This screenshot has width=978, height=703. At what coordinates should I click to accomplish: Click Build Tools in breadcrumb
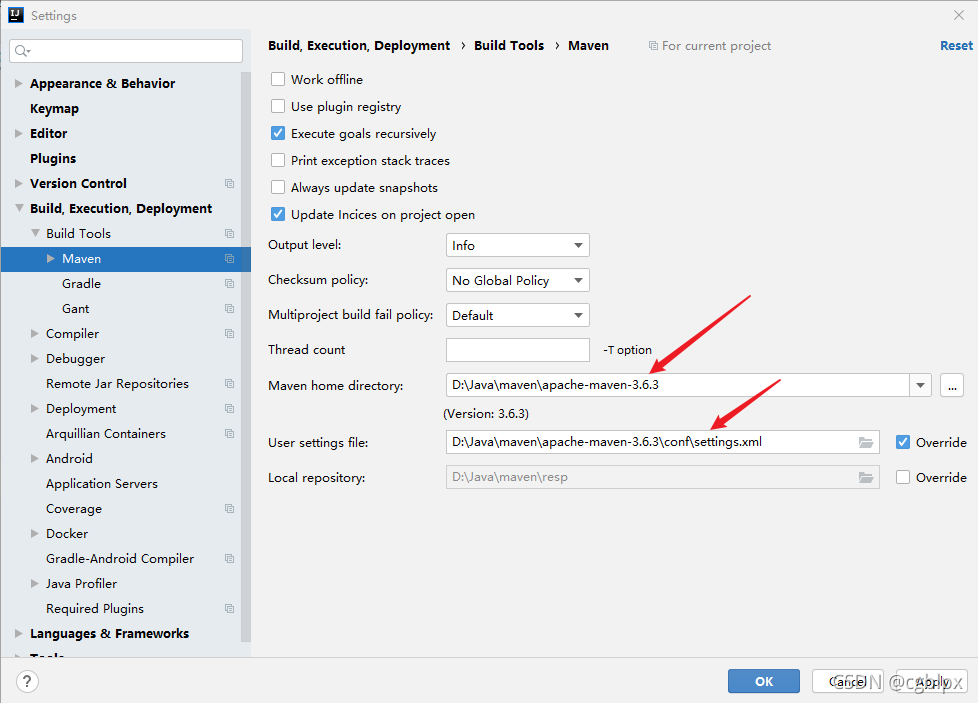[x=509, y=46]
